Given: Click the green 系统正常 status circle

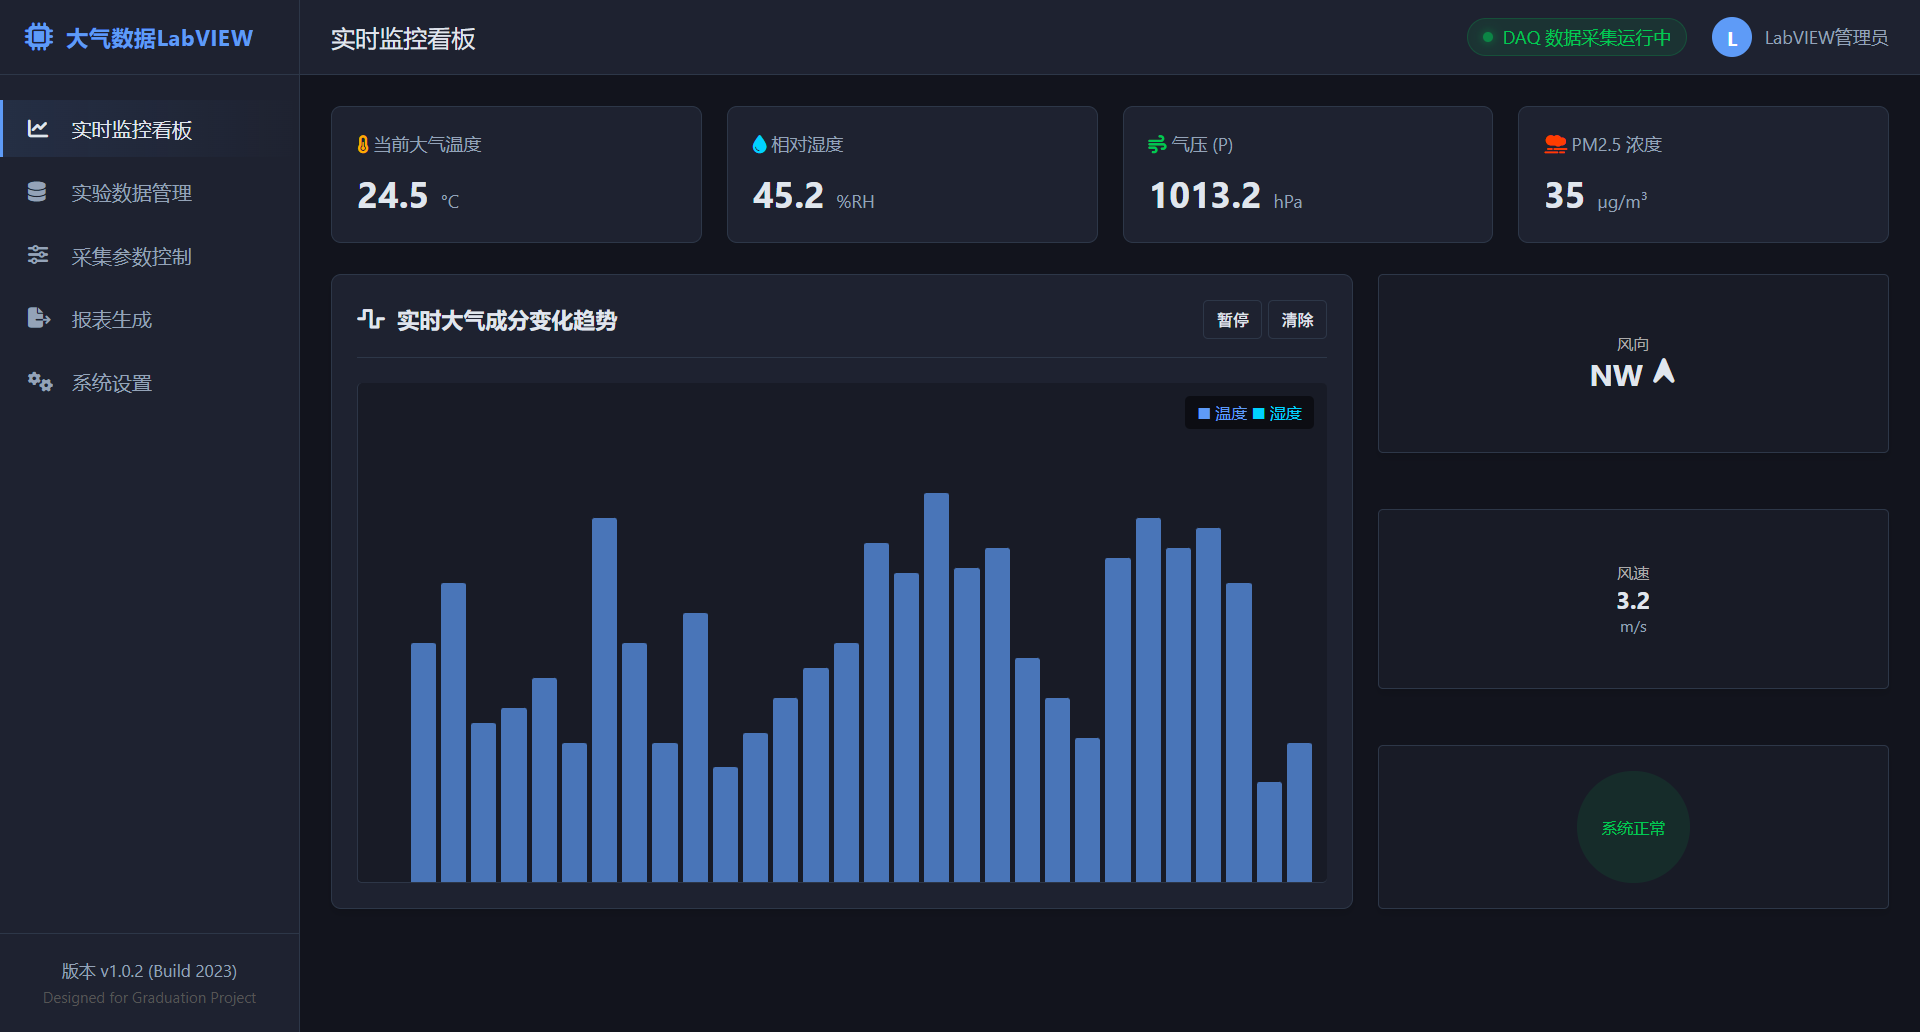Looking at the screenshot, I should point(1633,828).
